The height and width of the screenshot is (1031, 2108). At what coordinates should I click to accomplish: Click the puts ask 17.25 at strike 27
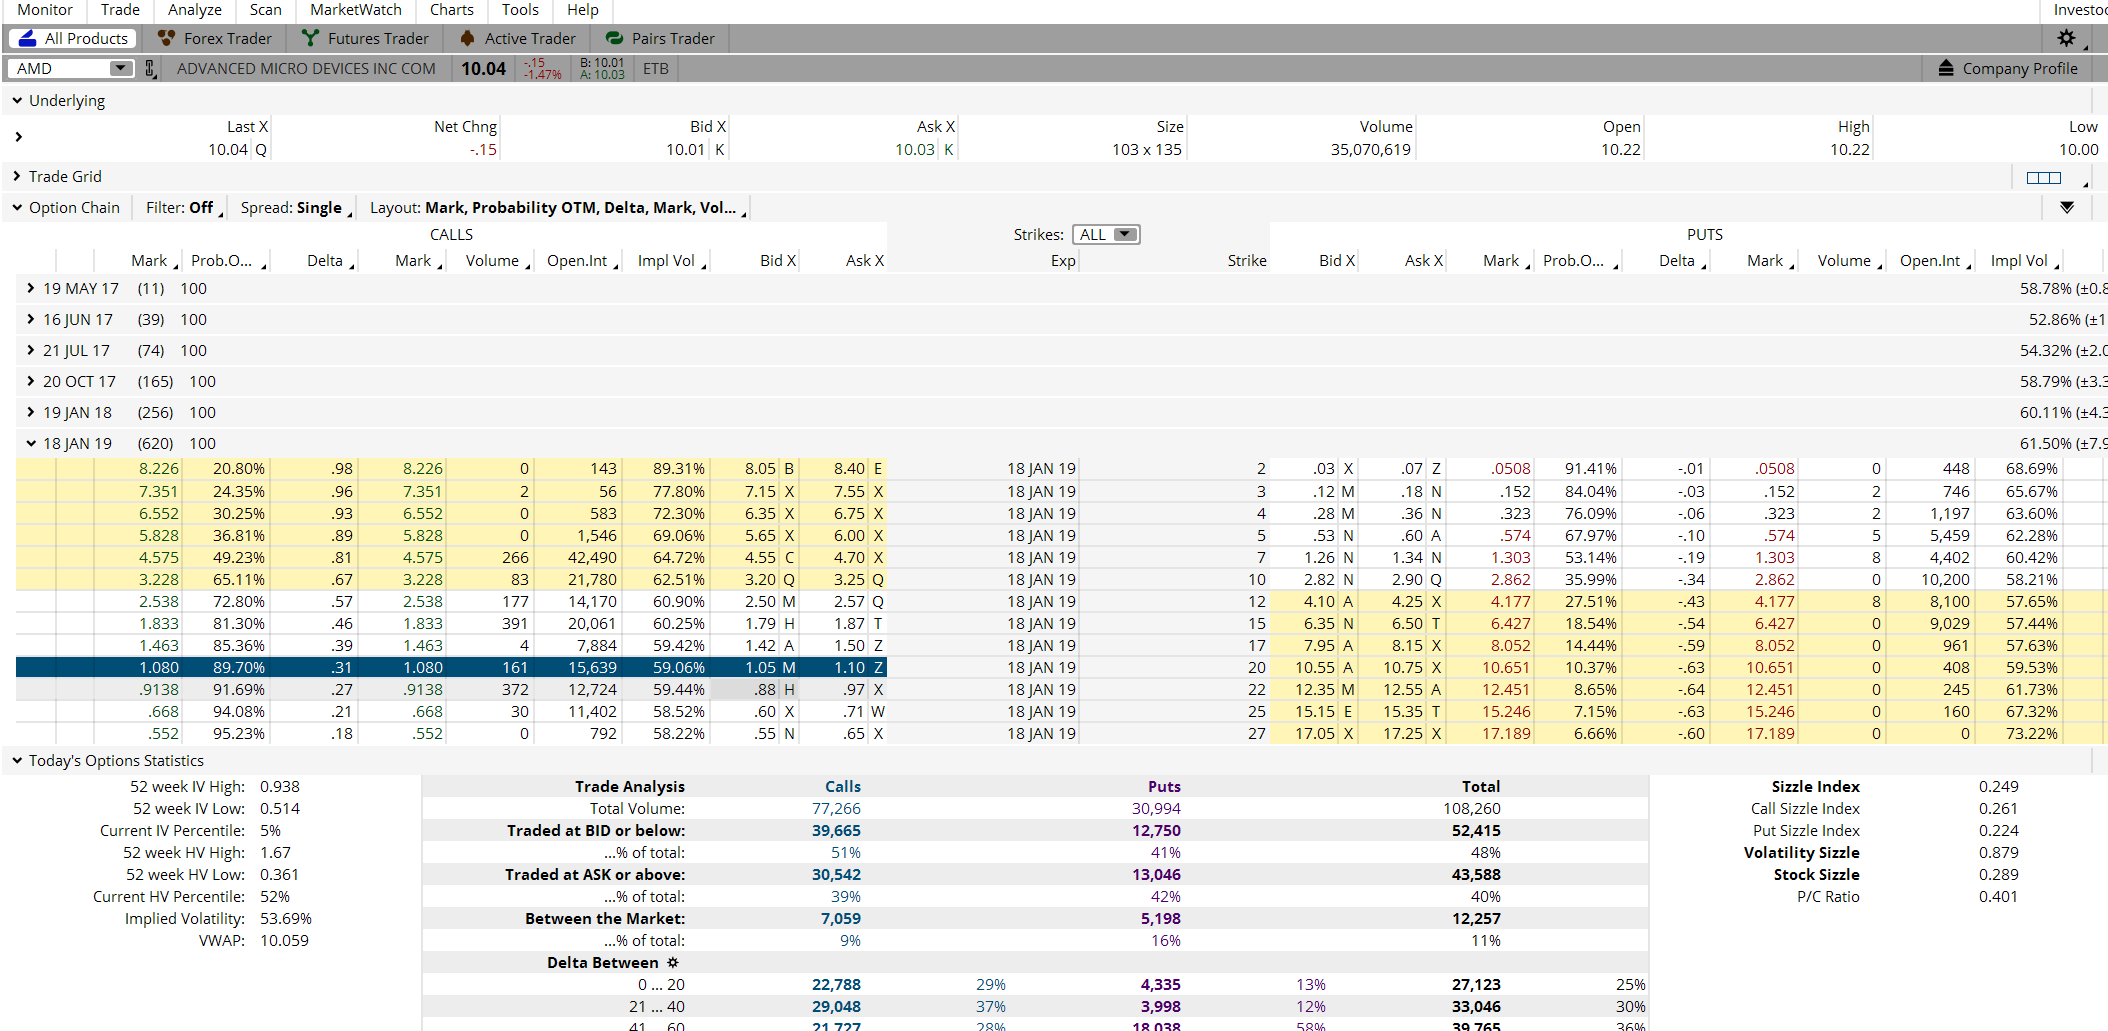coord(1403,734)
